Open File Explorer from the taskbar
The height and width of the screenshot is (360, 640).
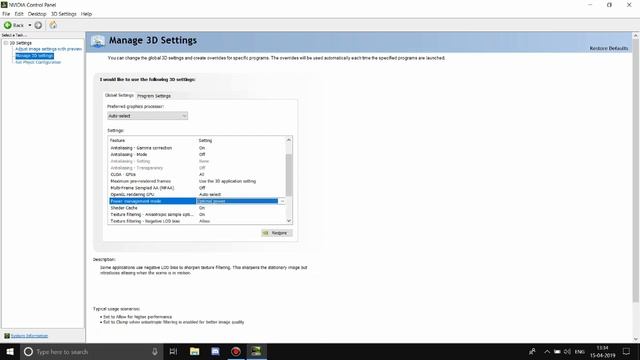[195, 351]
